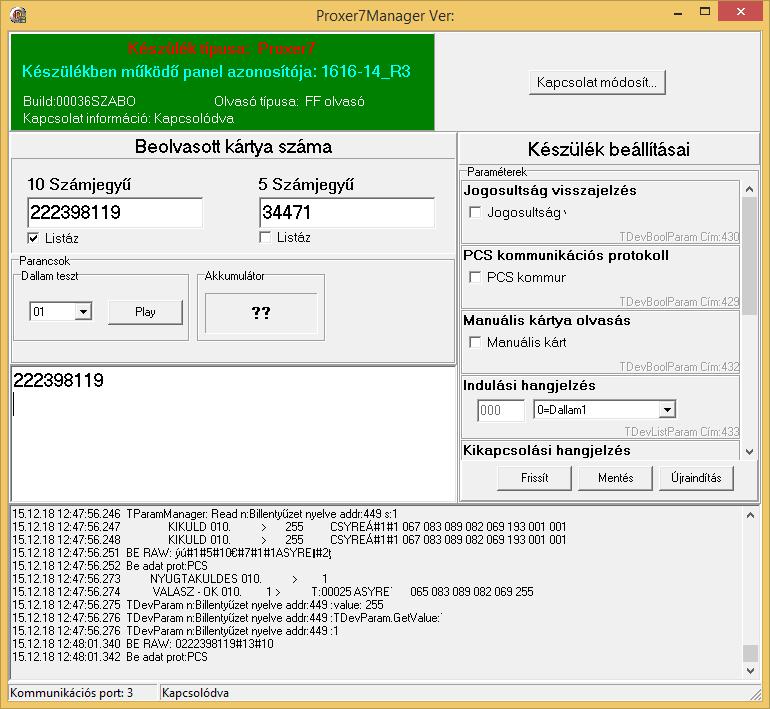Maximize the Proxer7Manager window
This screenshot has width=770, height=709.
tap(705, 12)
